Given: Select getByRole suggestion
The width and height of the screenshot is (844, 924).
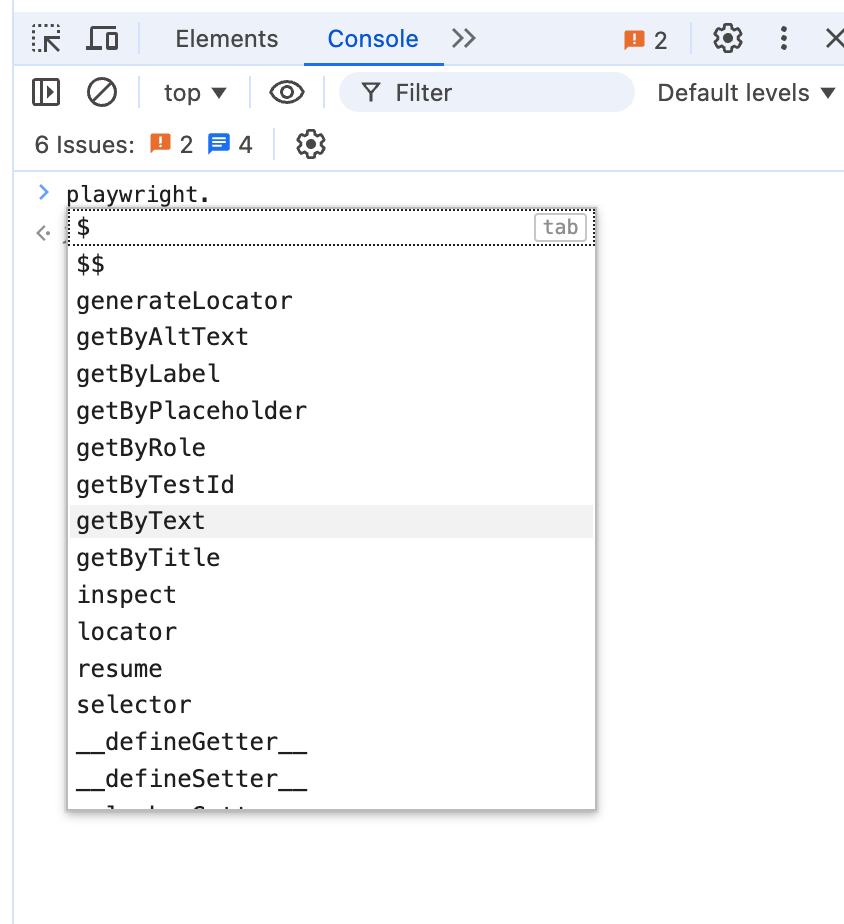Looking at the screenshot, I should tap(332, 448).
